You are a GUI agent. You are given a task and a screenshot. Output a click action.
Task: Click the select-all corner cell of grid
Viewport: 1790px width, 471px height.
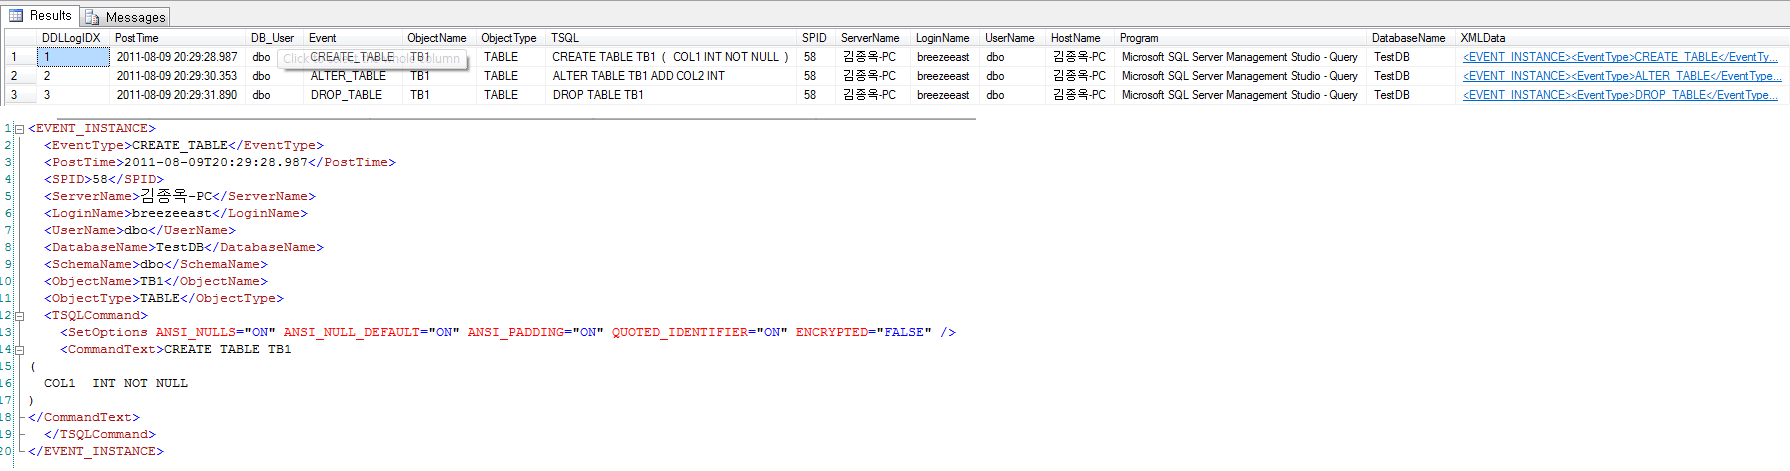click(20, 38)
